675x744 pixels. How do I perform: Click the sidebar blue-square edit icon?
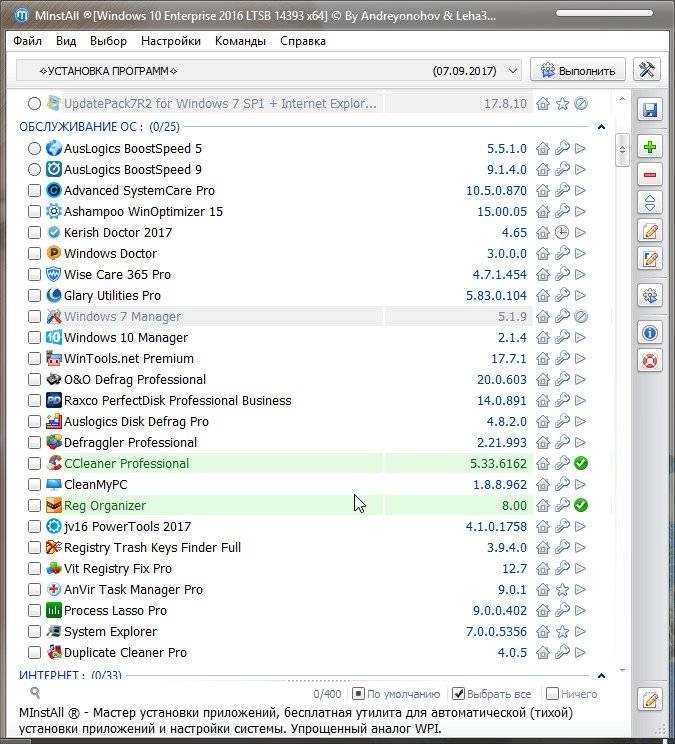coord(649,259)
